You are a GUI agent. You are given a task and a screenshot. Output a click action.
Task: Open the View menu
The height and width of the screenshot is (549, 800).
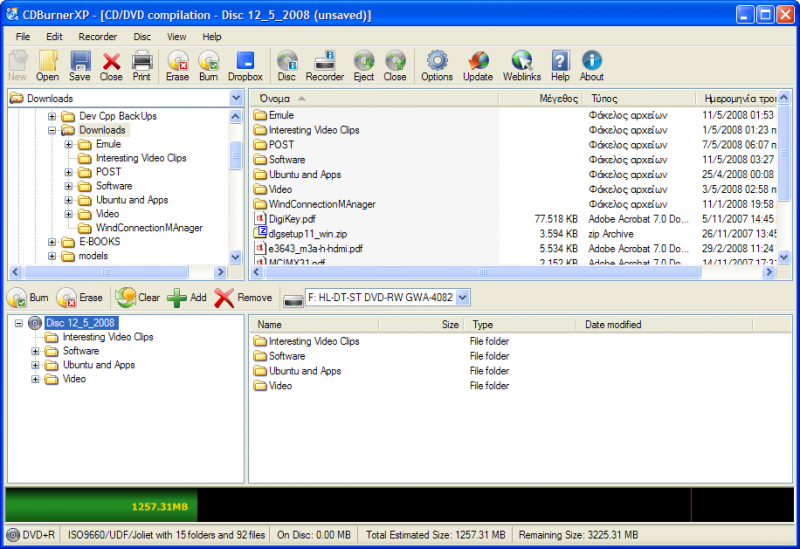point(176,36)
